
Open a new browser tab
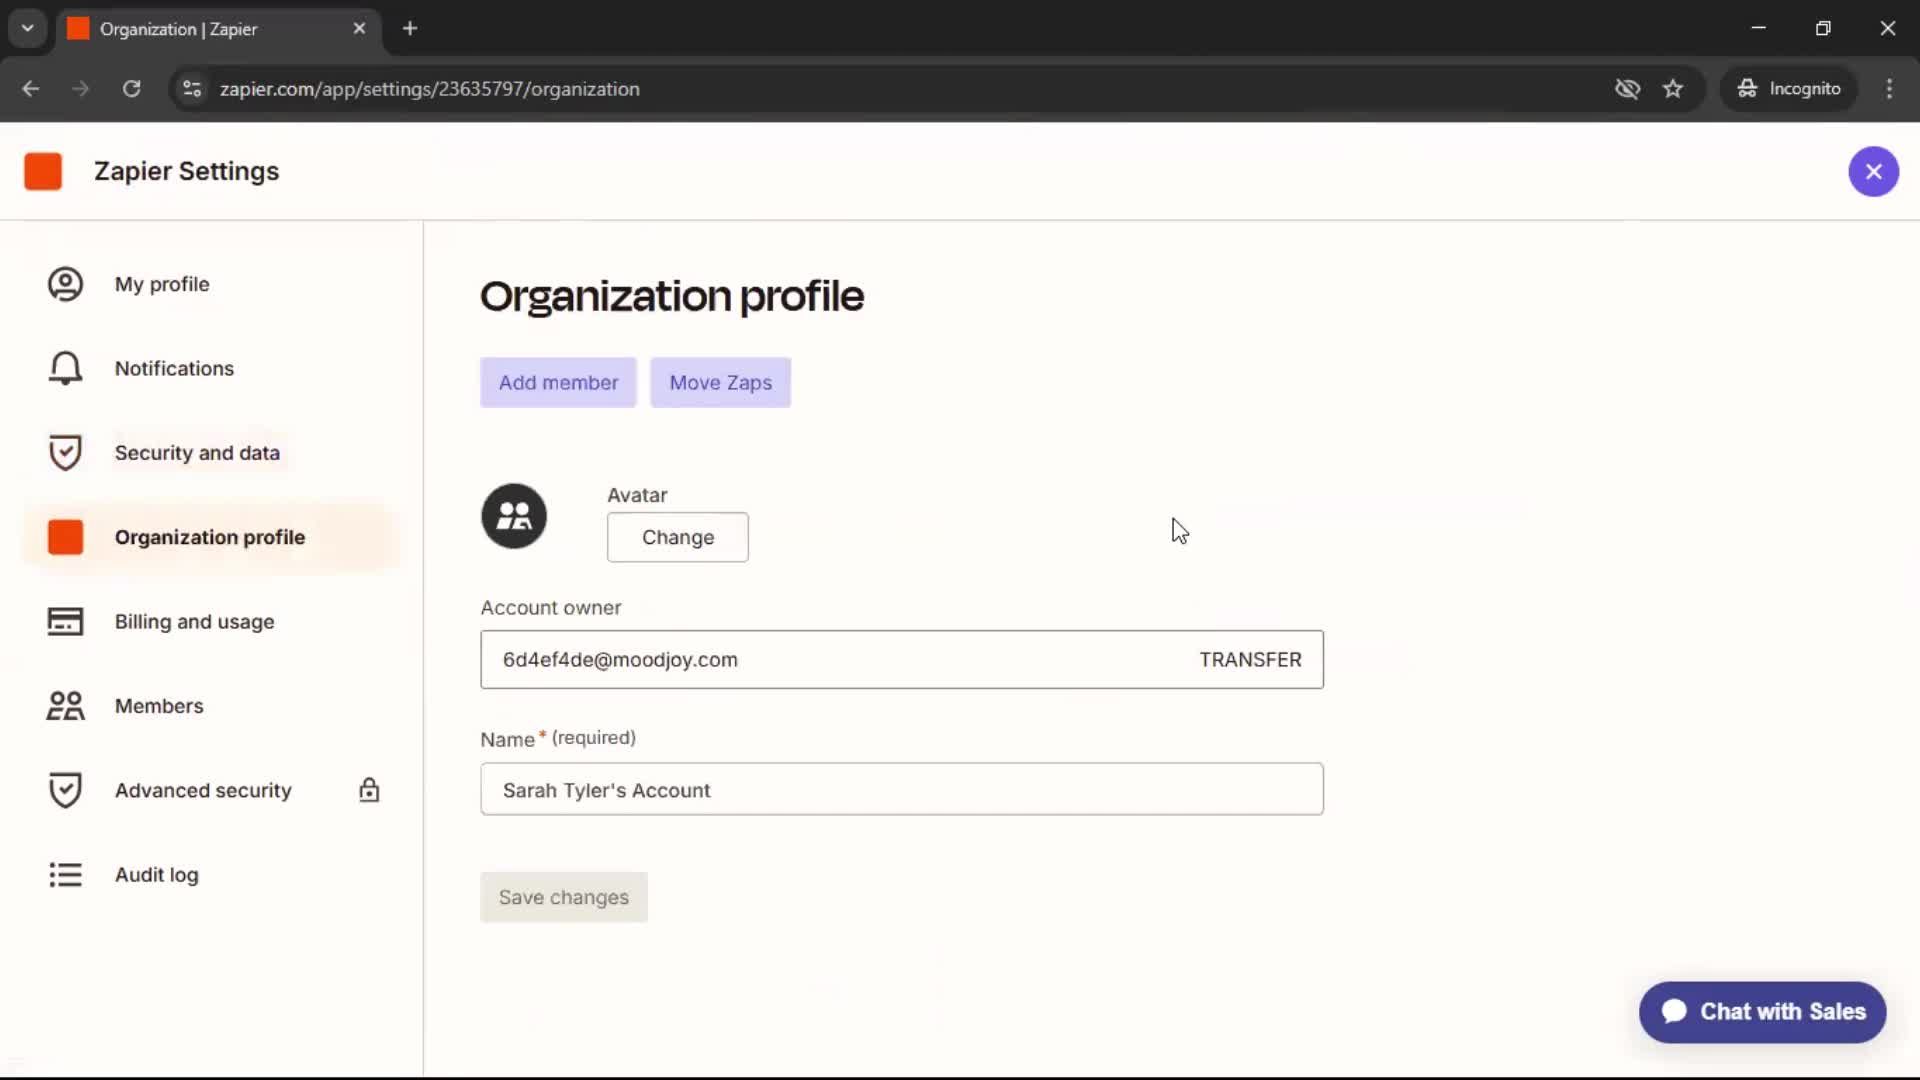410,29
